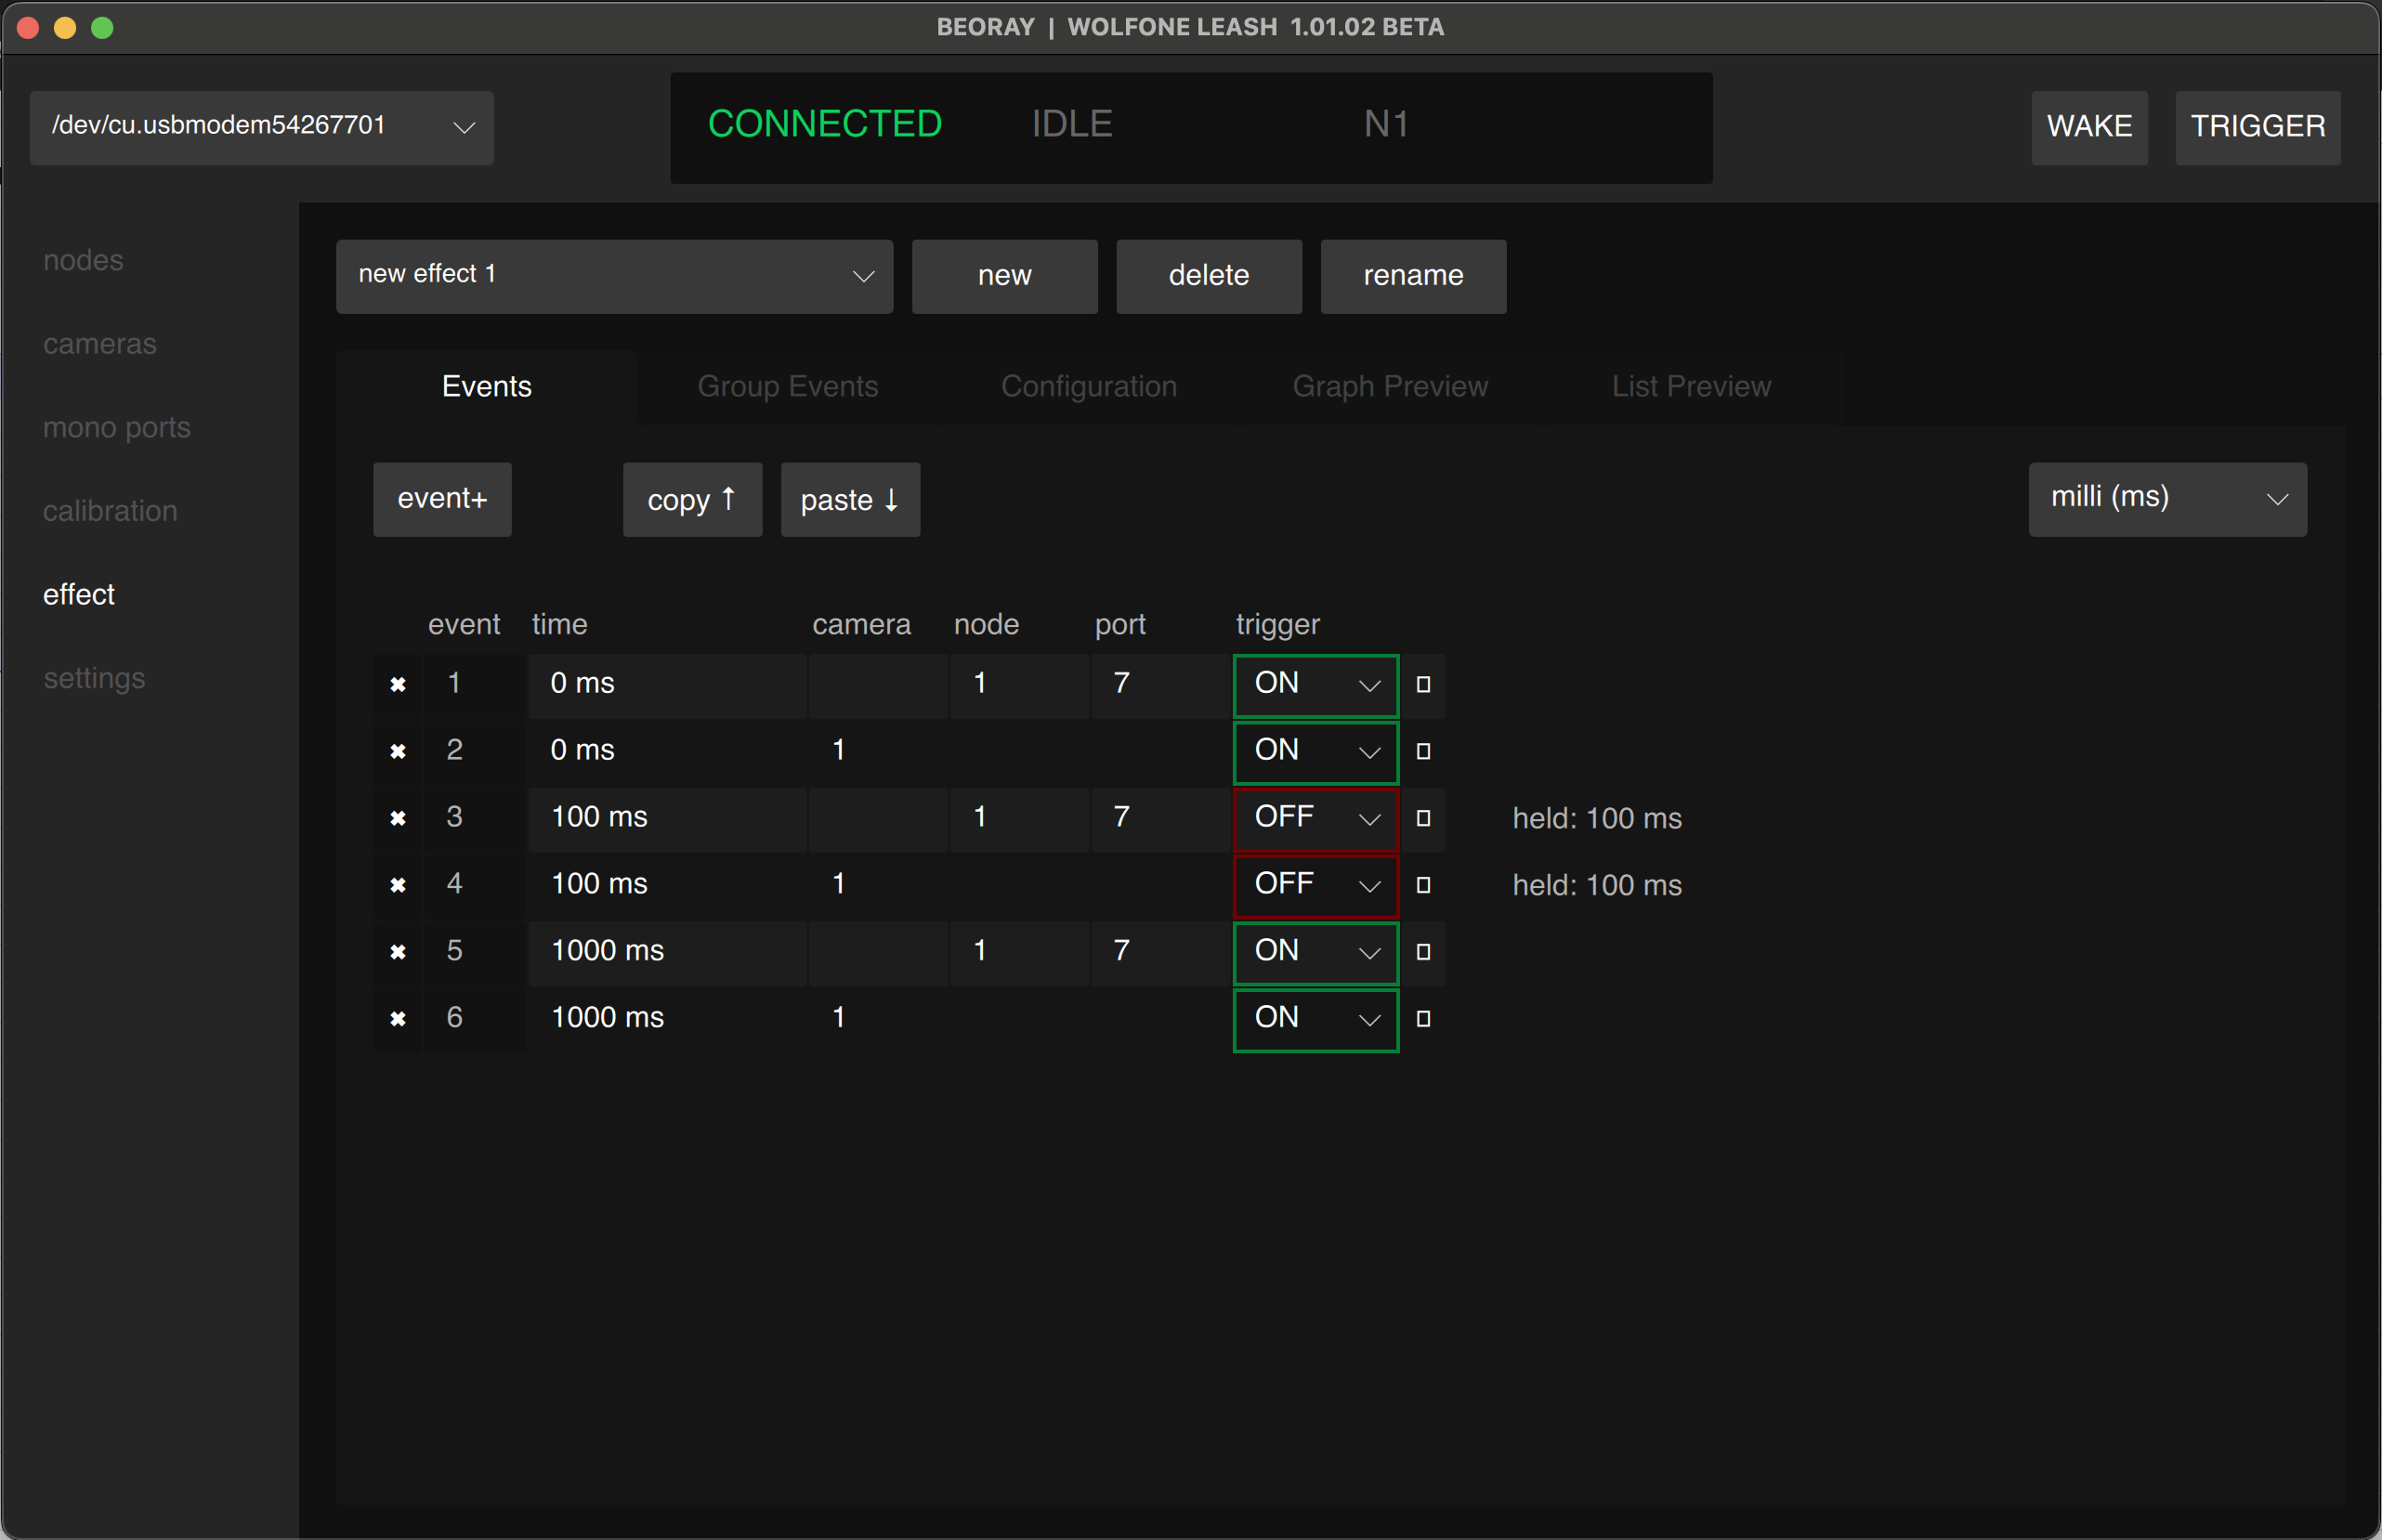Open the serial port dropdown
The width and height of the screenshot is (2382, 1540).
261,127
